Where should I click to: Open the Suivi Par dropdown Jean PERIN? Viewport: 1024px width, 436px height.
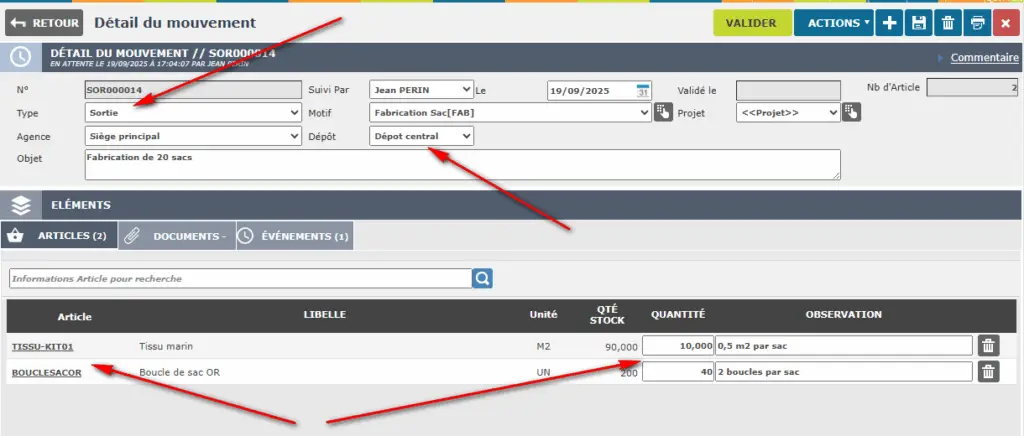(421, 90)
